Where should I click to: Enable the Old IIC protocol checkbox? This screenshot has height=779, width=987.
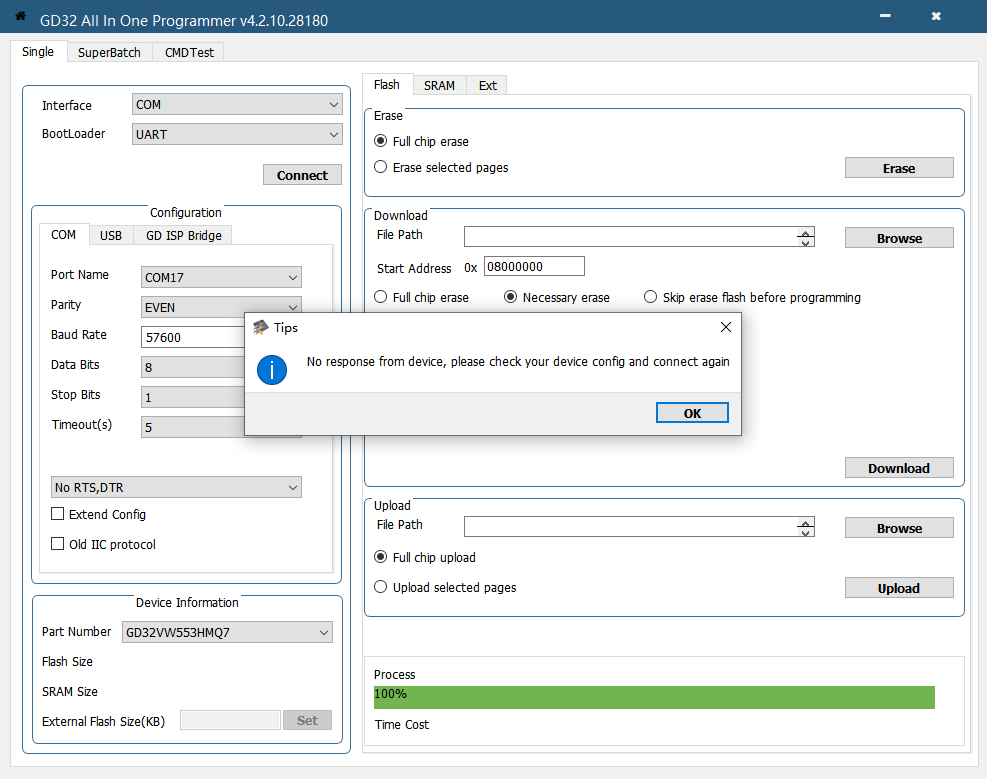point(57,544)
